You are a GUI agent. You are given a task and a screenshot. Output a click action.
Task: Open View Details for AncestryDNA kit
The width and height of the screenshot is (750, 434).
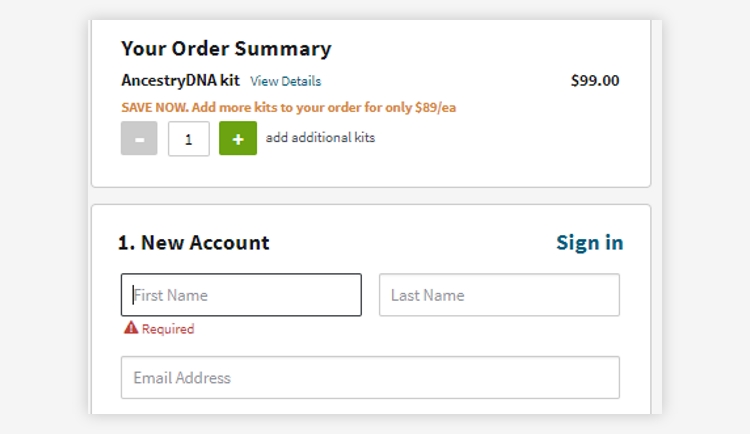click(x=286, y=81)
